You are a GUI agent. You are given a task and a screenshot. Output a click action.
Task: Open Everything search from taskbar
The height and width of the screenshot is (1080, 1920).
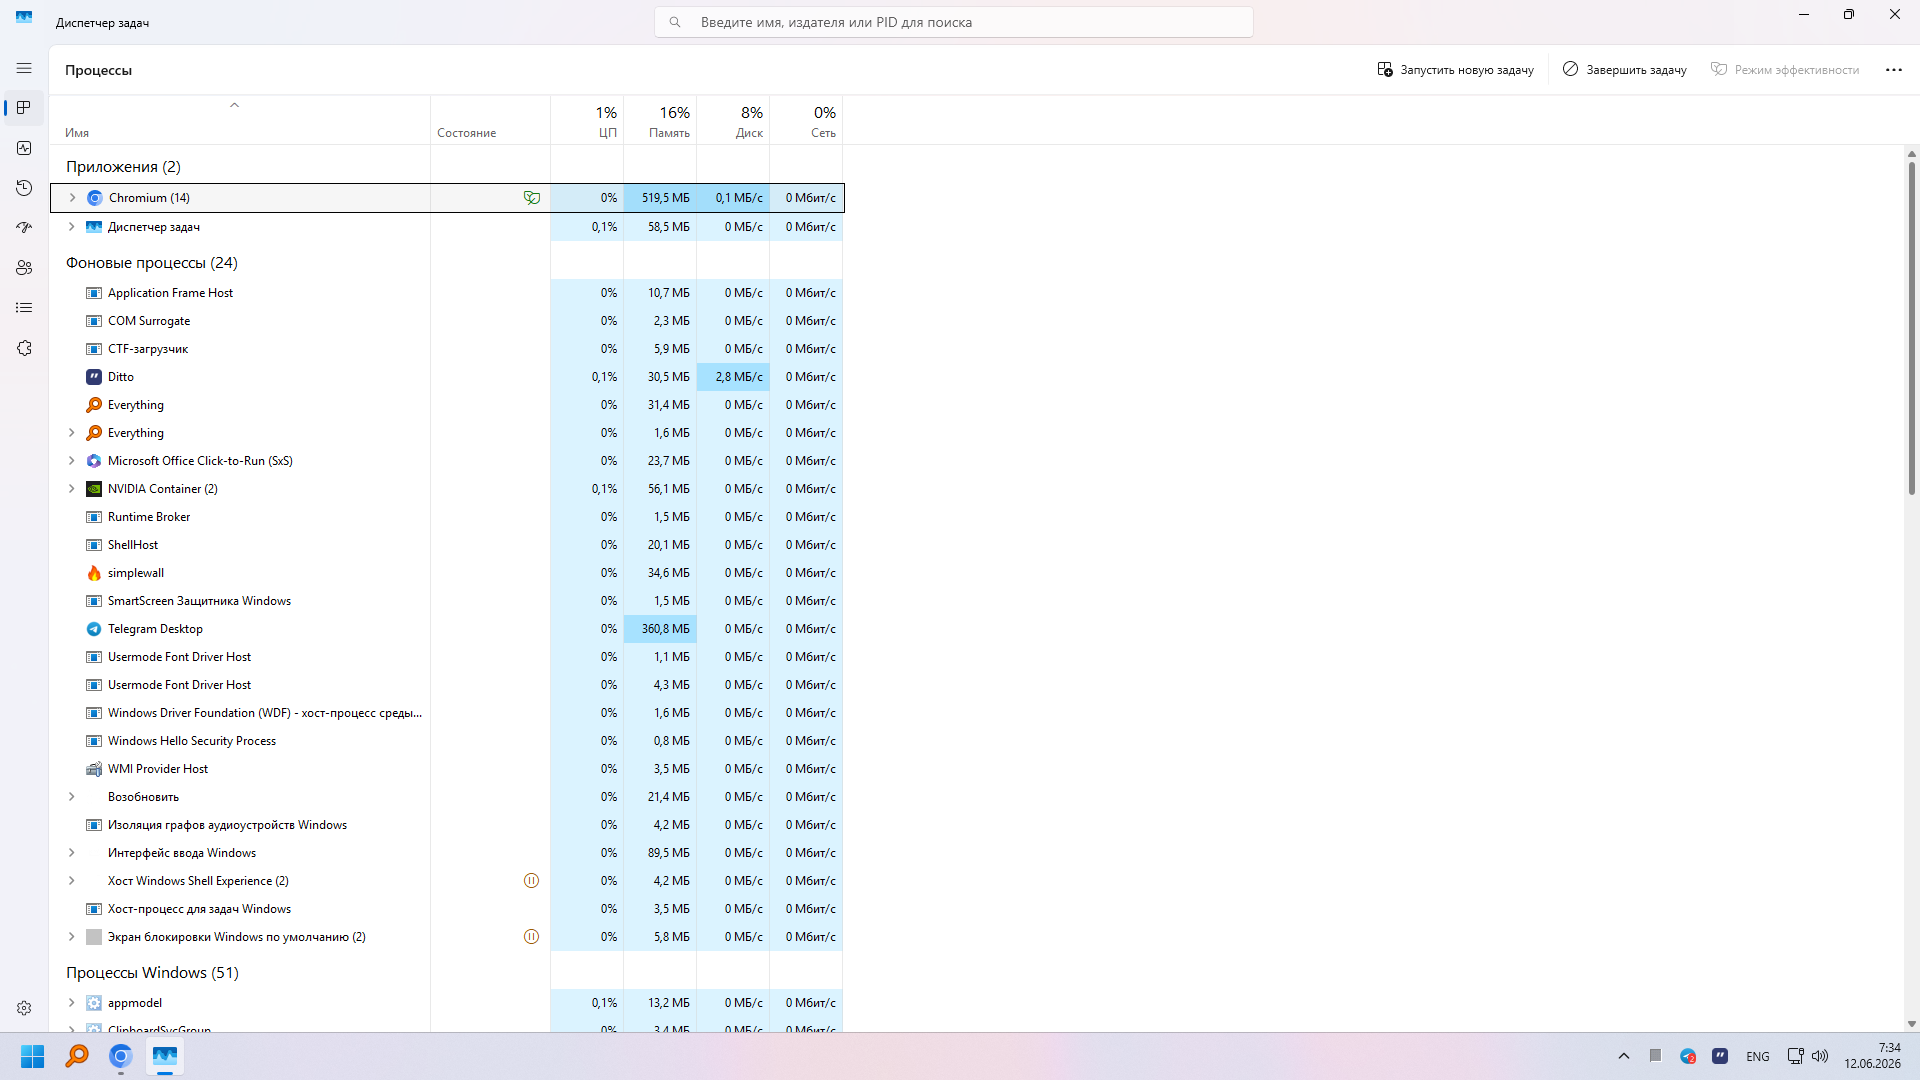pyautogui.click(x=77, y=1056)
